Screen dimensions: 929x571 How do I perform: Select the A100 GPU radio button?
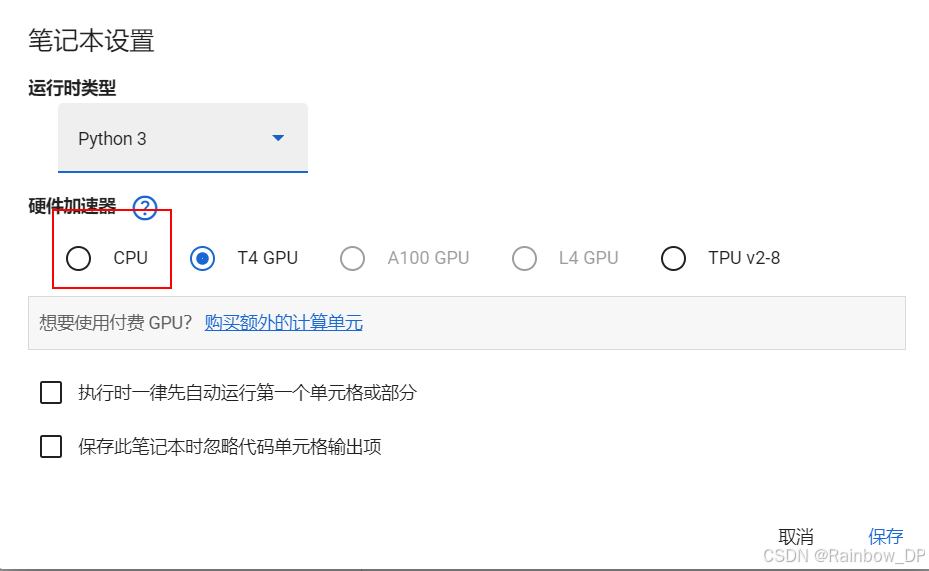coord(353,258)
